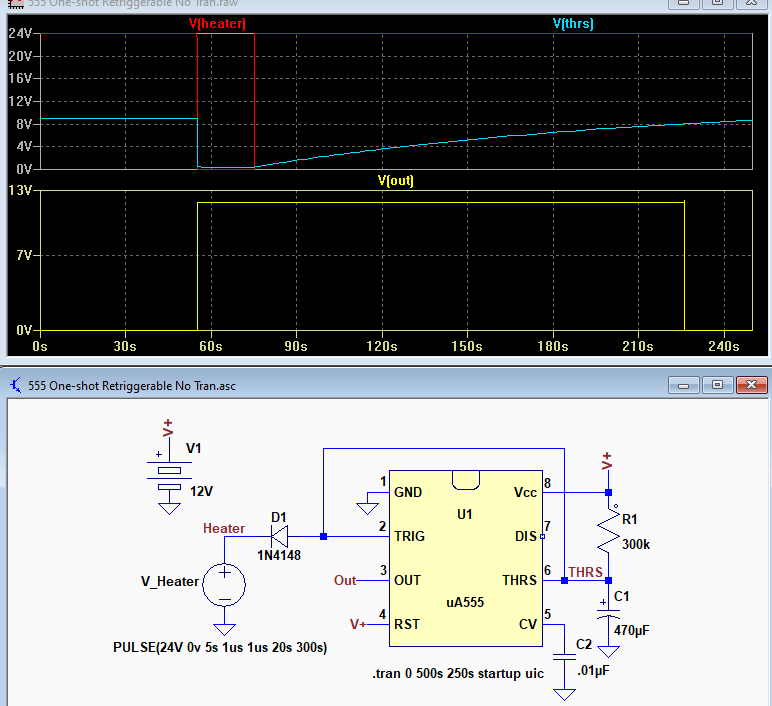Screen dimensions: 772x706
Task: Click the THRS net label
Action: pos(585,572)
